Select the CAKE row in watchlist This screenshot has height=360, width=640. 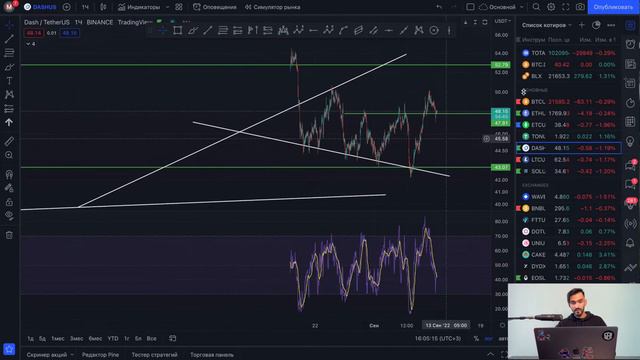click(569, 255)
